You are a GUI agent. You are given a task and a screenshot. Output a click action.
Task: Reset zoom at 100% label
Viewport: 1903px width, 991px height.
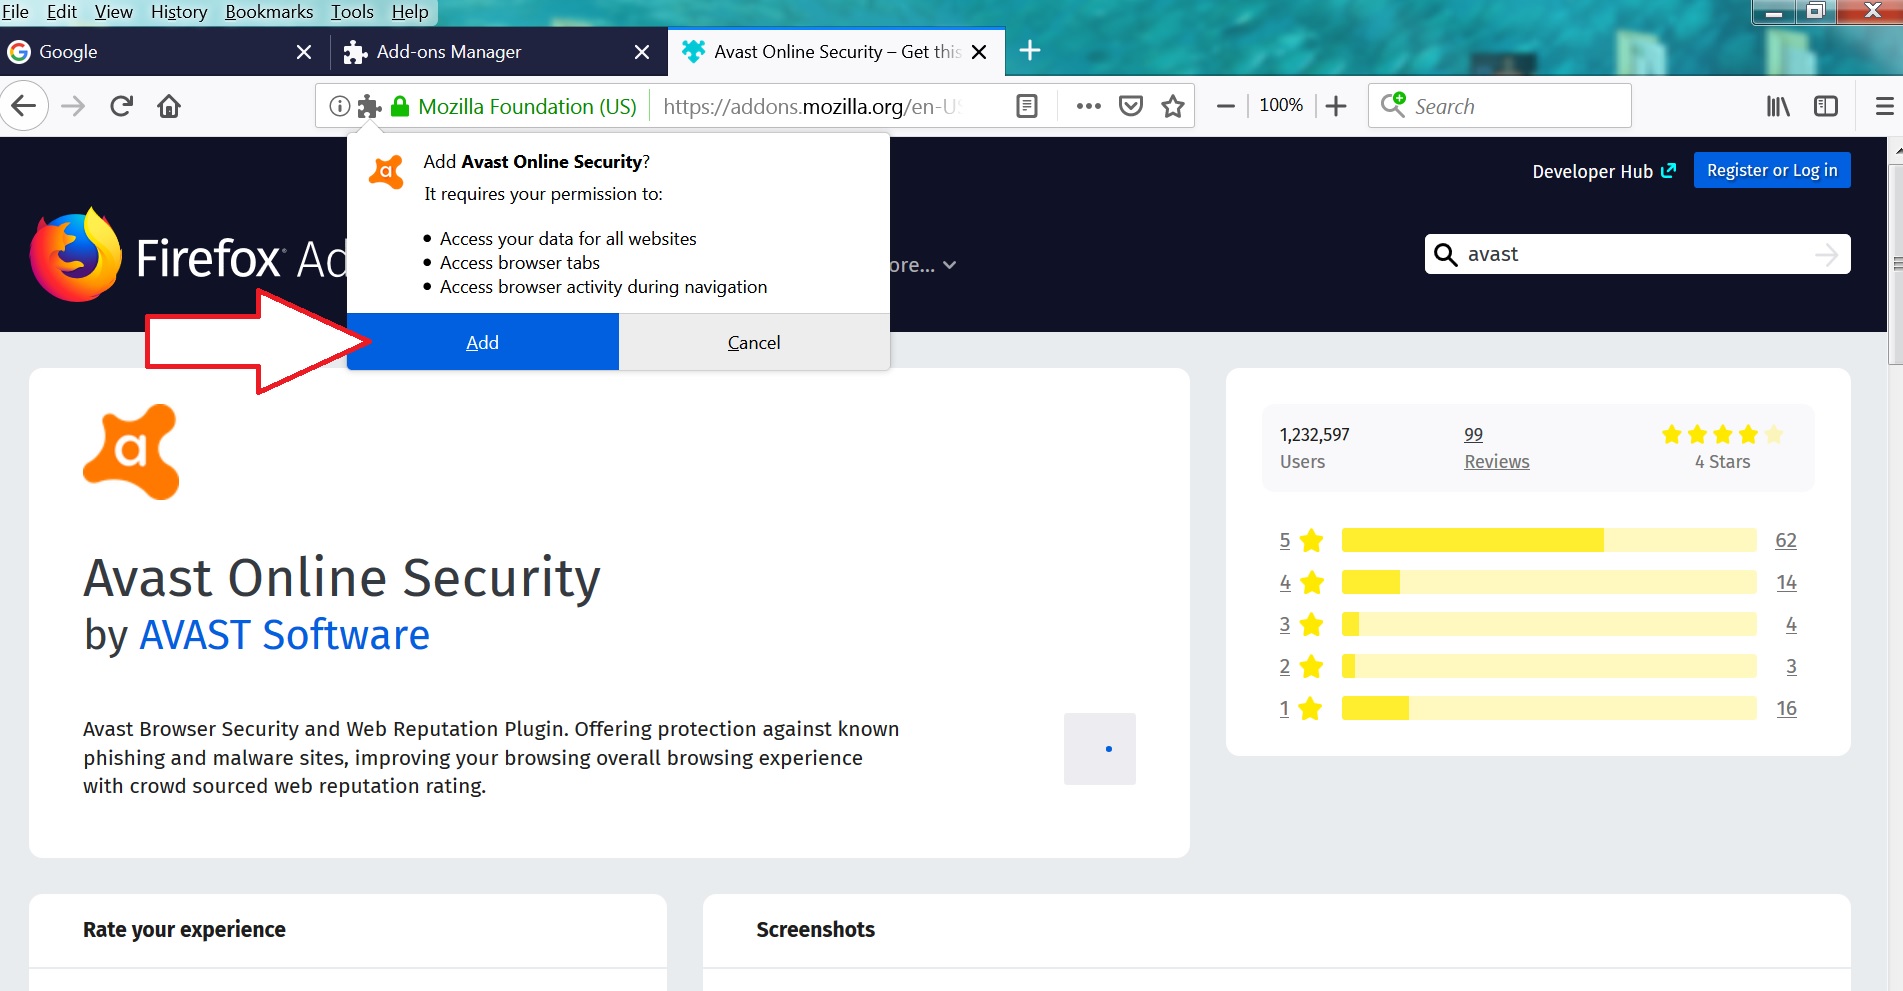1281,105
